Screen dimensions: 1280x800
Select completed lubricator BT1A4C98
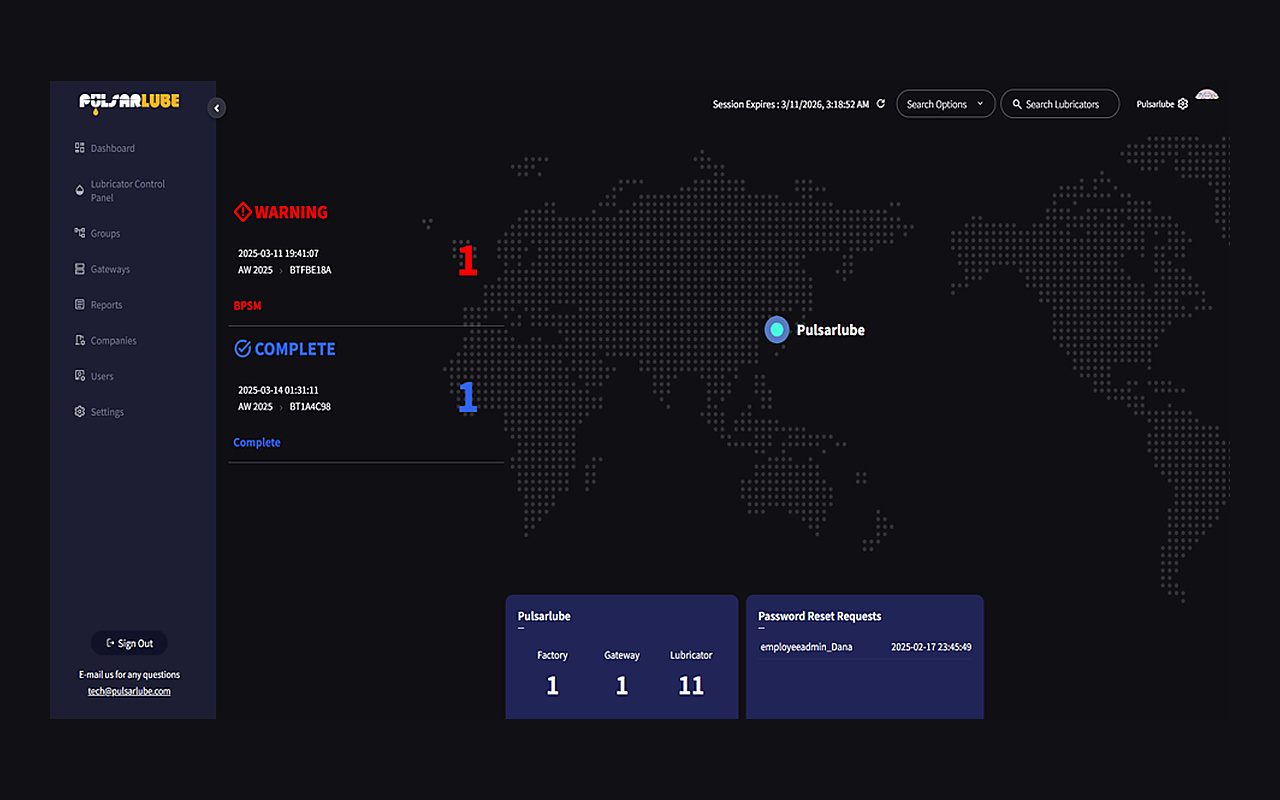tap(310, 407)
